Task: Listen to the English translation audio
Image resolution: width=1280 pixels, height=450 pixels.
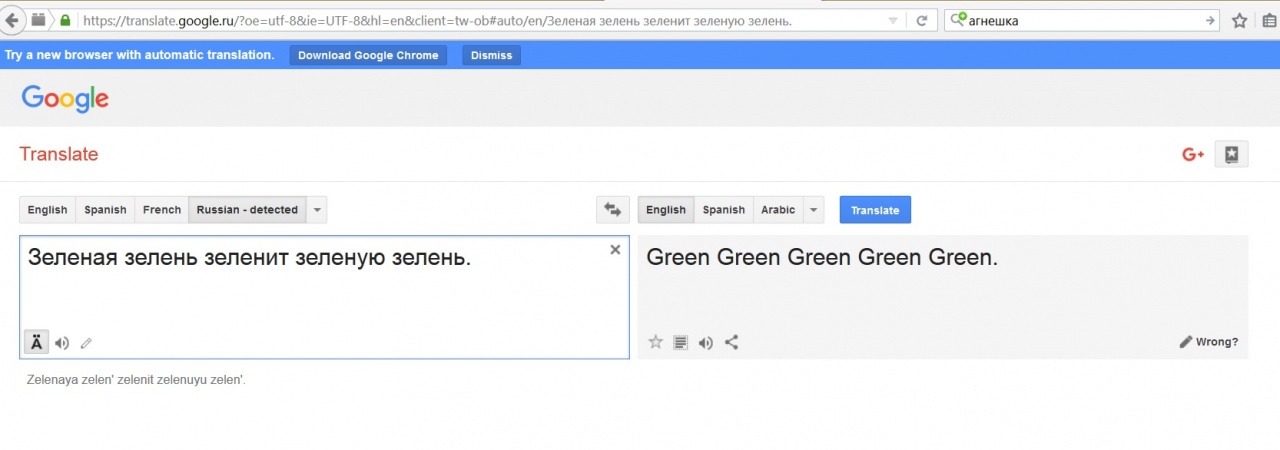Action: (706, 343)
